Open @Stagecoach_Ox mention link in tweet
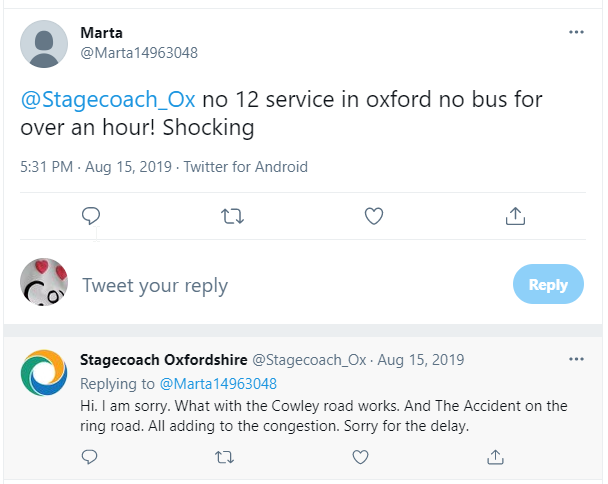Viewport: 608px width, 484px height. pos(109,101)
